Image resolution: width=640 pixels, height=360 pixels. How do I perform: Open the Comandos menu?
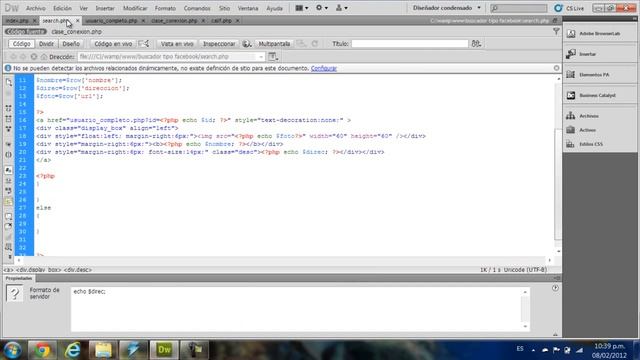[x=197, y=8]
